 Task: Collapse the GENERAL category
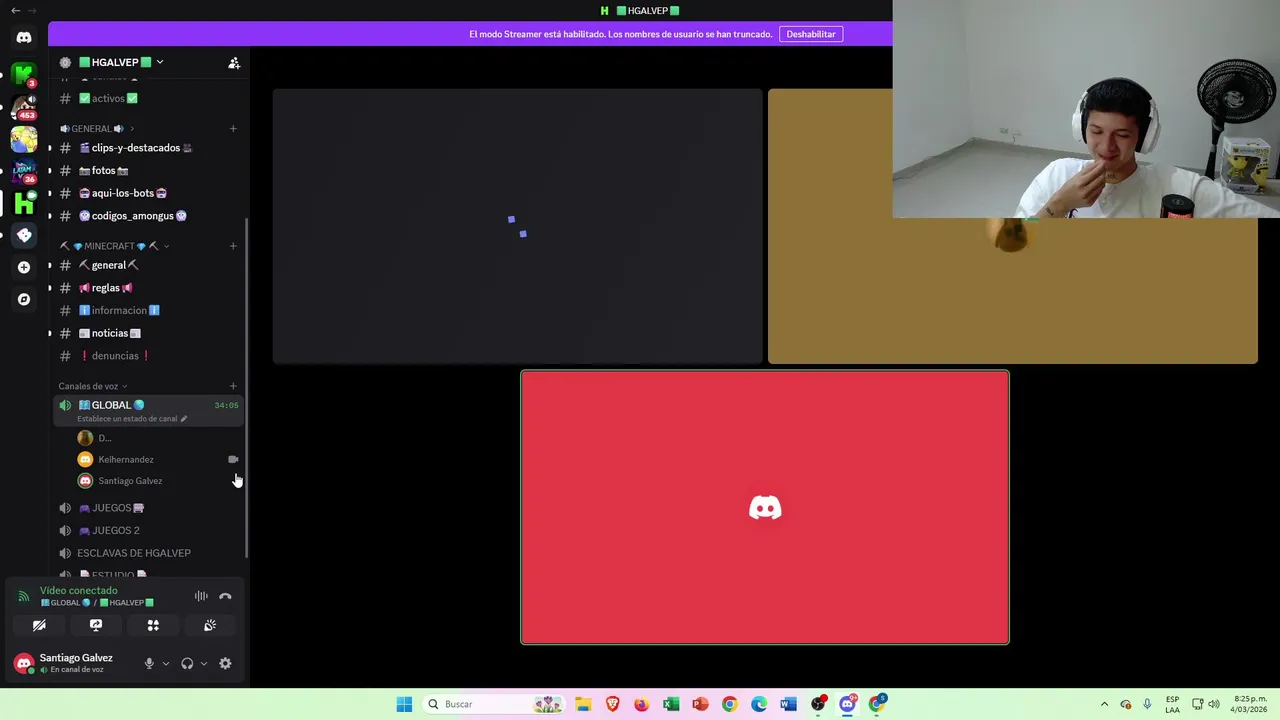97,129
